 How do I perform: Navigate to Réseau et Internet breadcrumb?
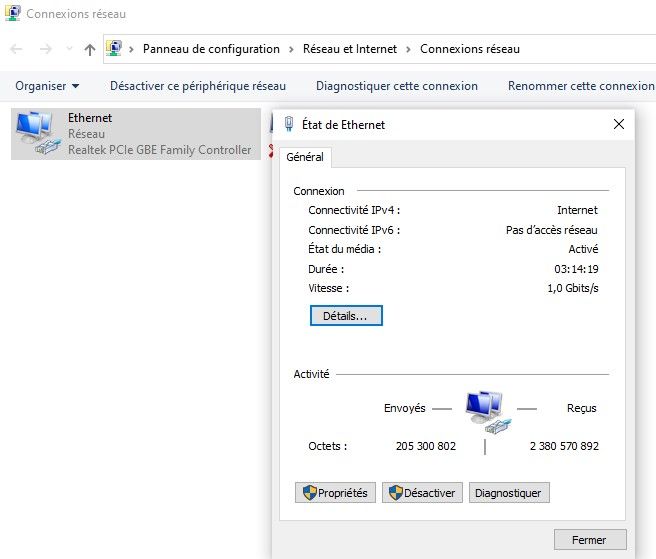coord(348,49)
